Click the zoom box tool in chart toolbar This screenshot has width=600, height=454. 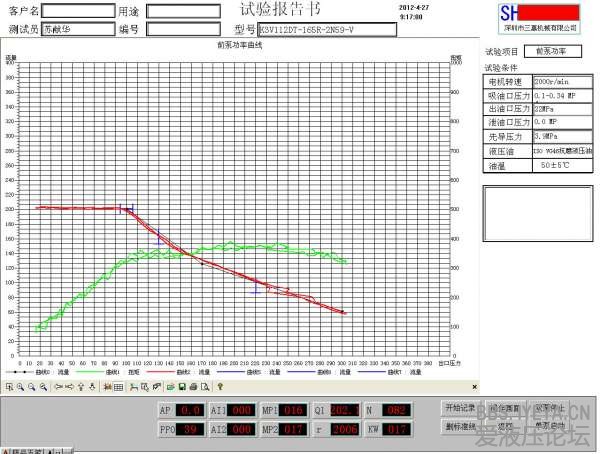[10, 386]
